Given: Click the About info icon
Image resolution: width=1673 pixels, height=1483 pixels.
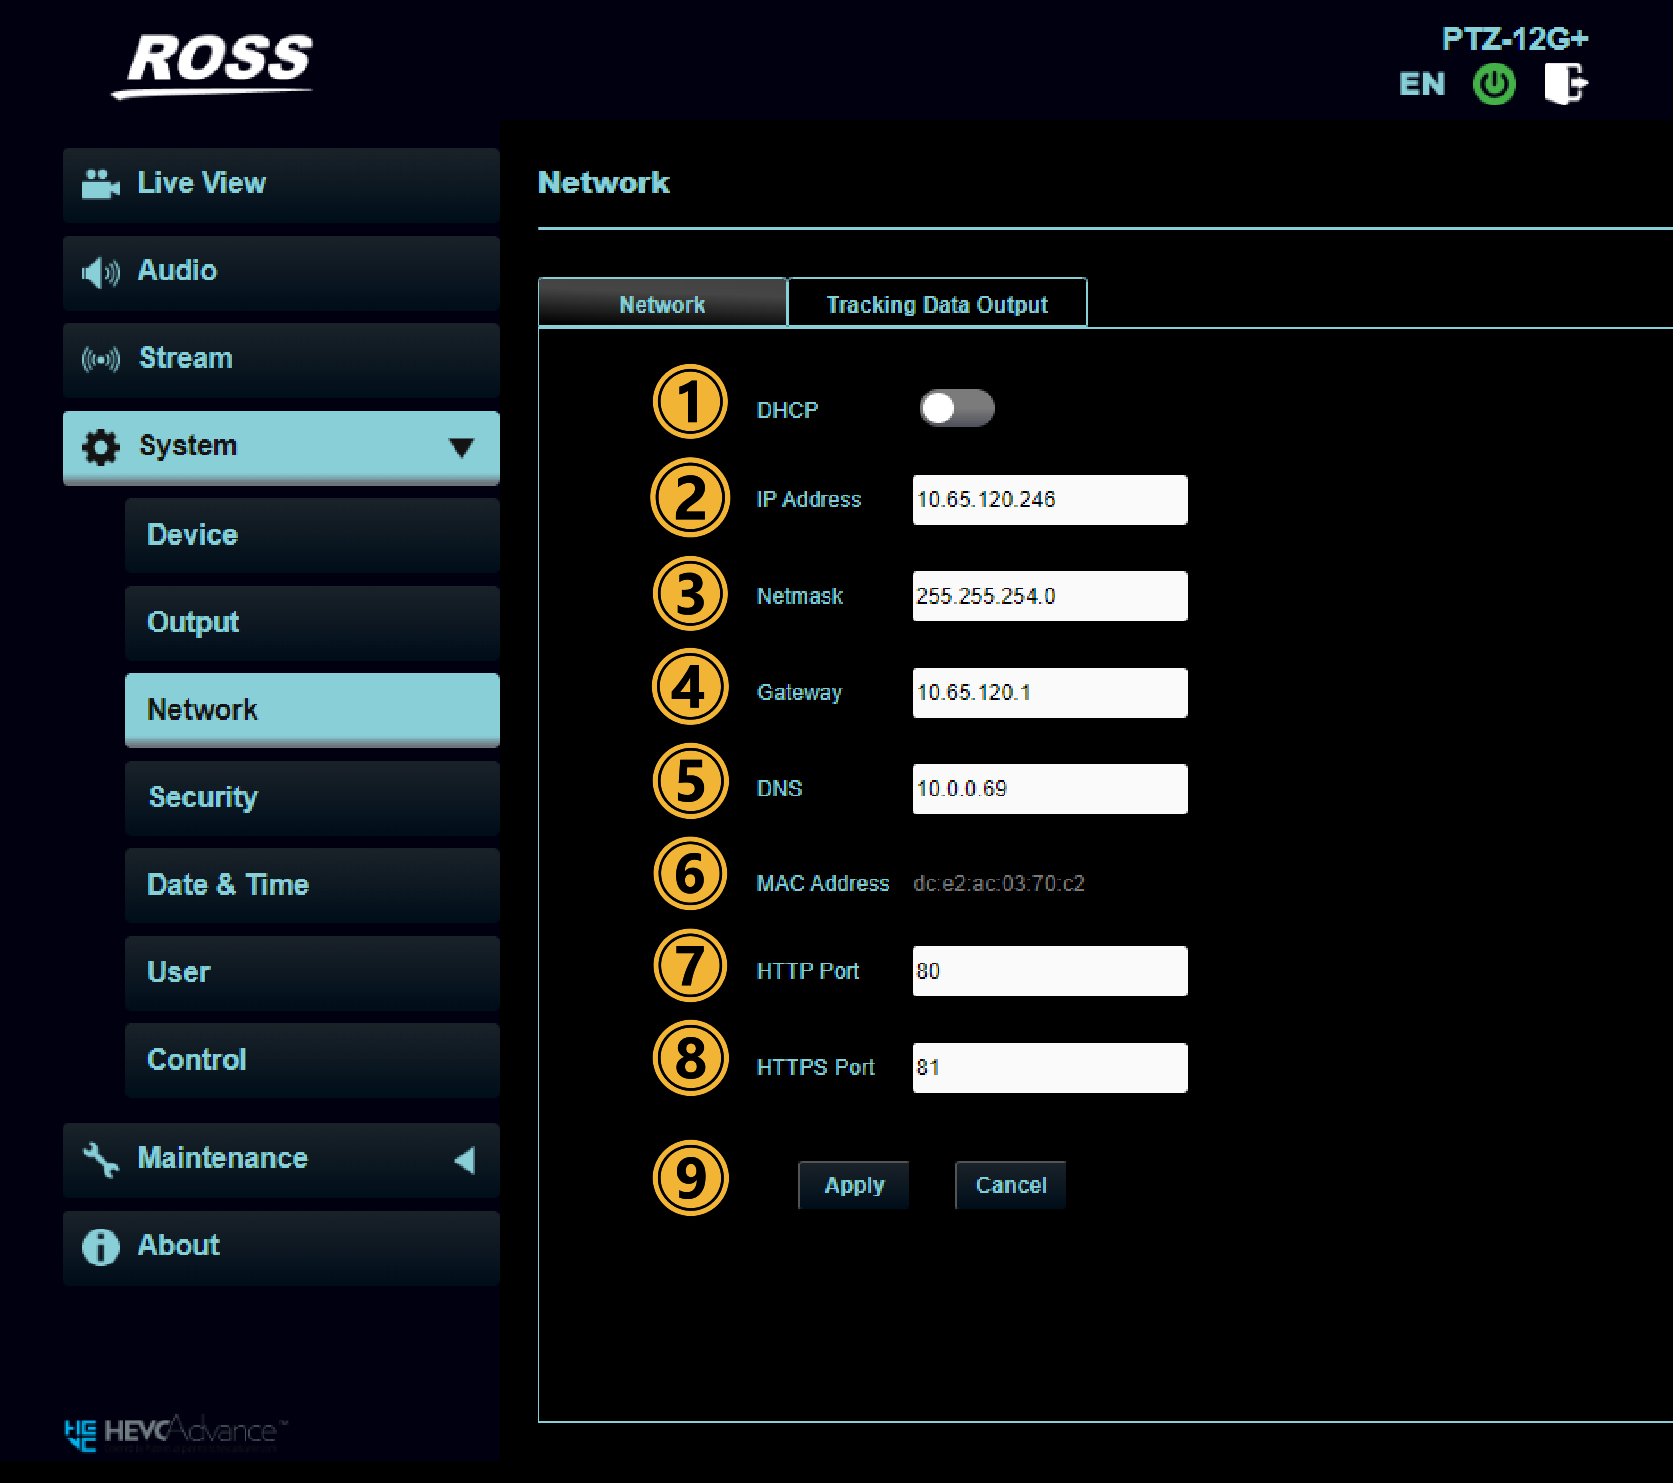Looking at the screenshot, I should point(100,1247).
